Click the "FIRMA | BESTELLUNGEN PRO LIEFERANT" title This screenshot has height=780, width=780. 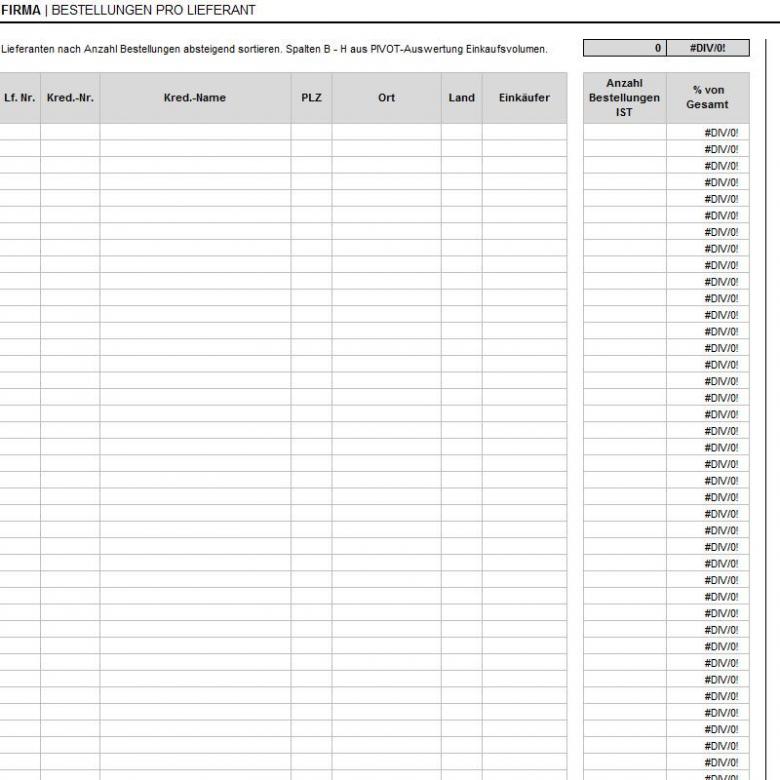[128, 10]
